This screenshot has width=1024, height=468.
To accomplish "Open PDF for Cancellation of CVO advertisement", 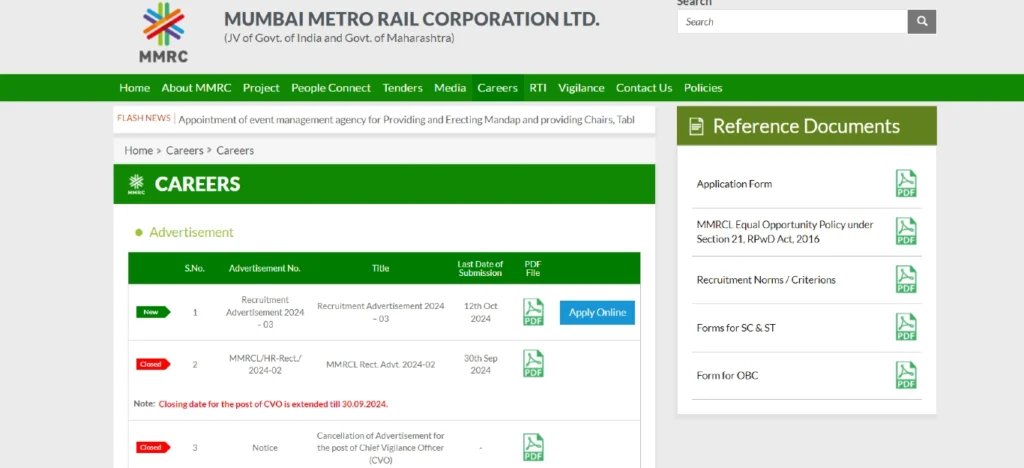I will 533,447.
